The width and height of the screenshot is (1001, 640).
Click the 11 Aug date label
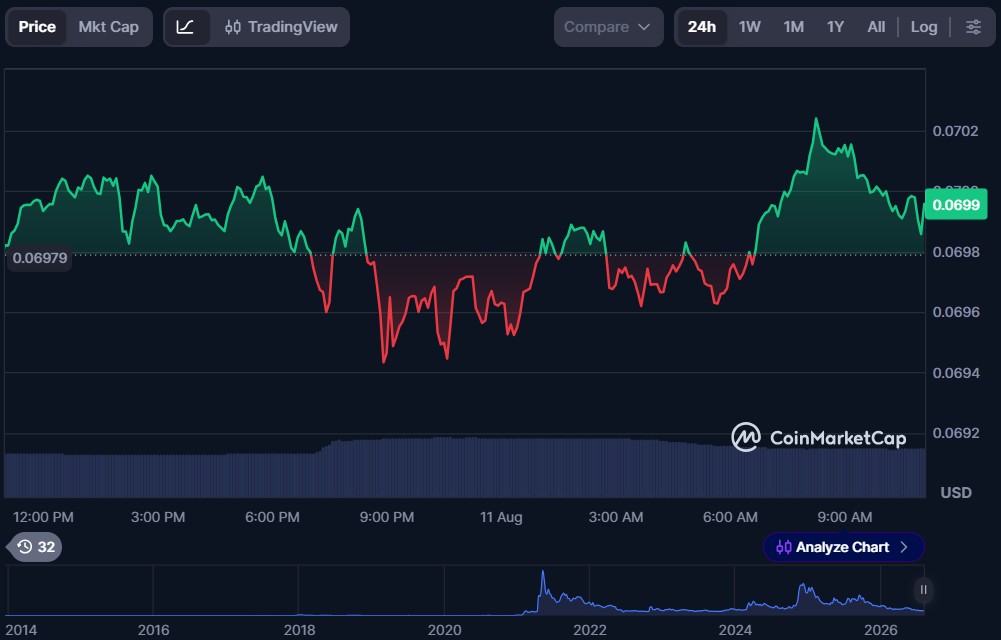(x=501, y=517)
